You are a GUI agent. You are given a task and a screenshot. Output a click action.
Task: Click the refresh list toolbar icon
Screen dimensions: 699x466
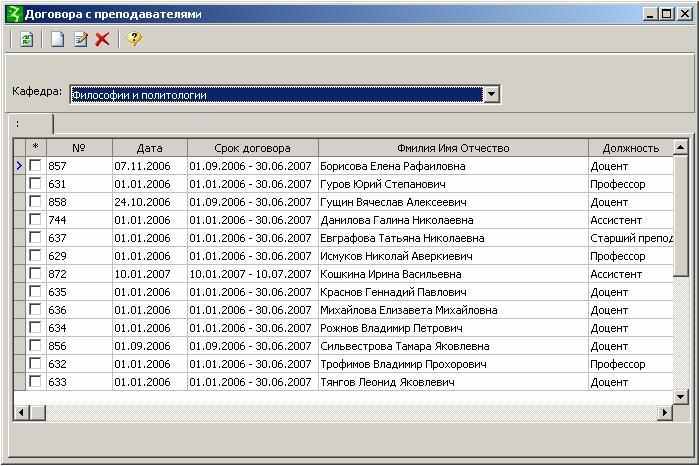26,40
